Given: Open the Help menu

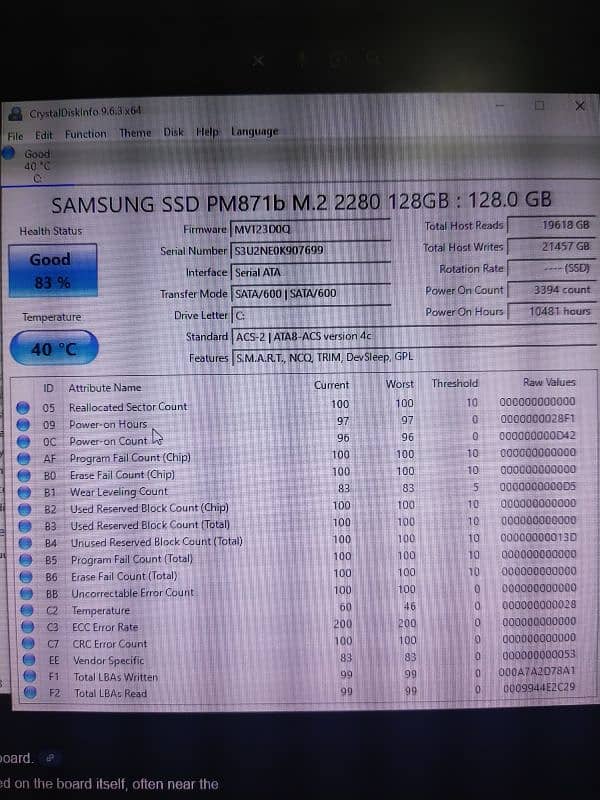Looking at the screenshot, I should [x=207, y=132].
